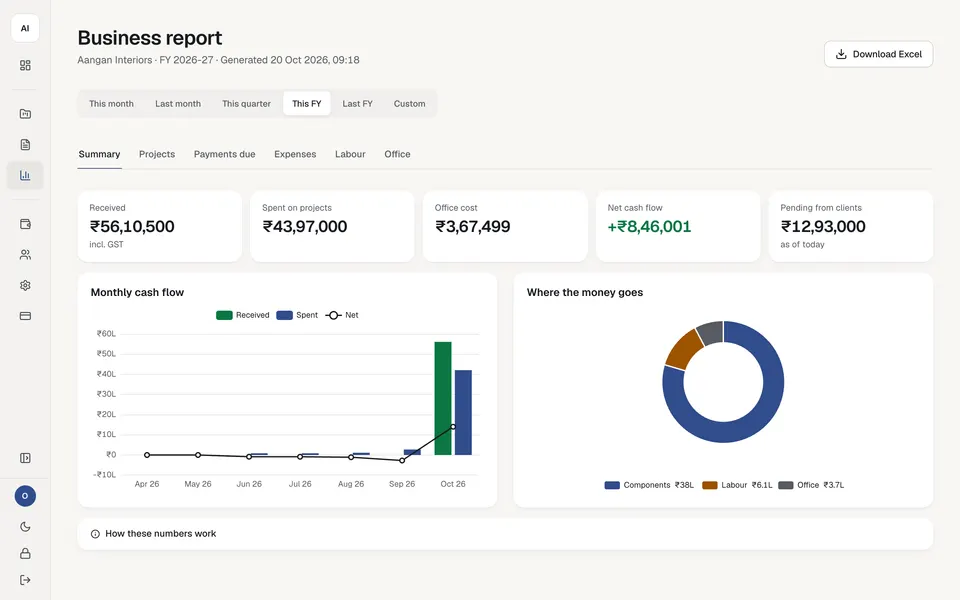This screenshot has height=600, width=960.
Task: Toggle the Labour ₹6.1L legend swatch
Action: pyautogui.click(x=710, y=485)
